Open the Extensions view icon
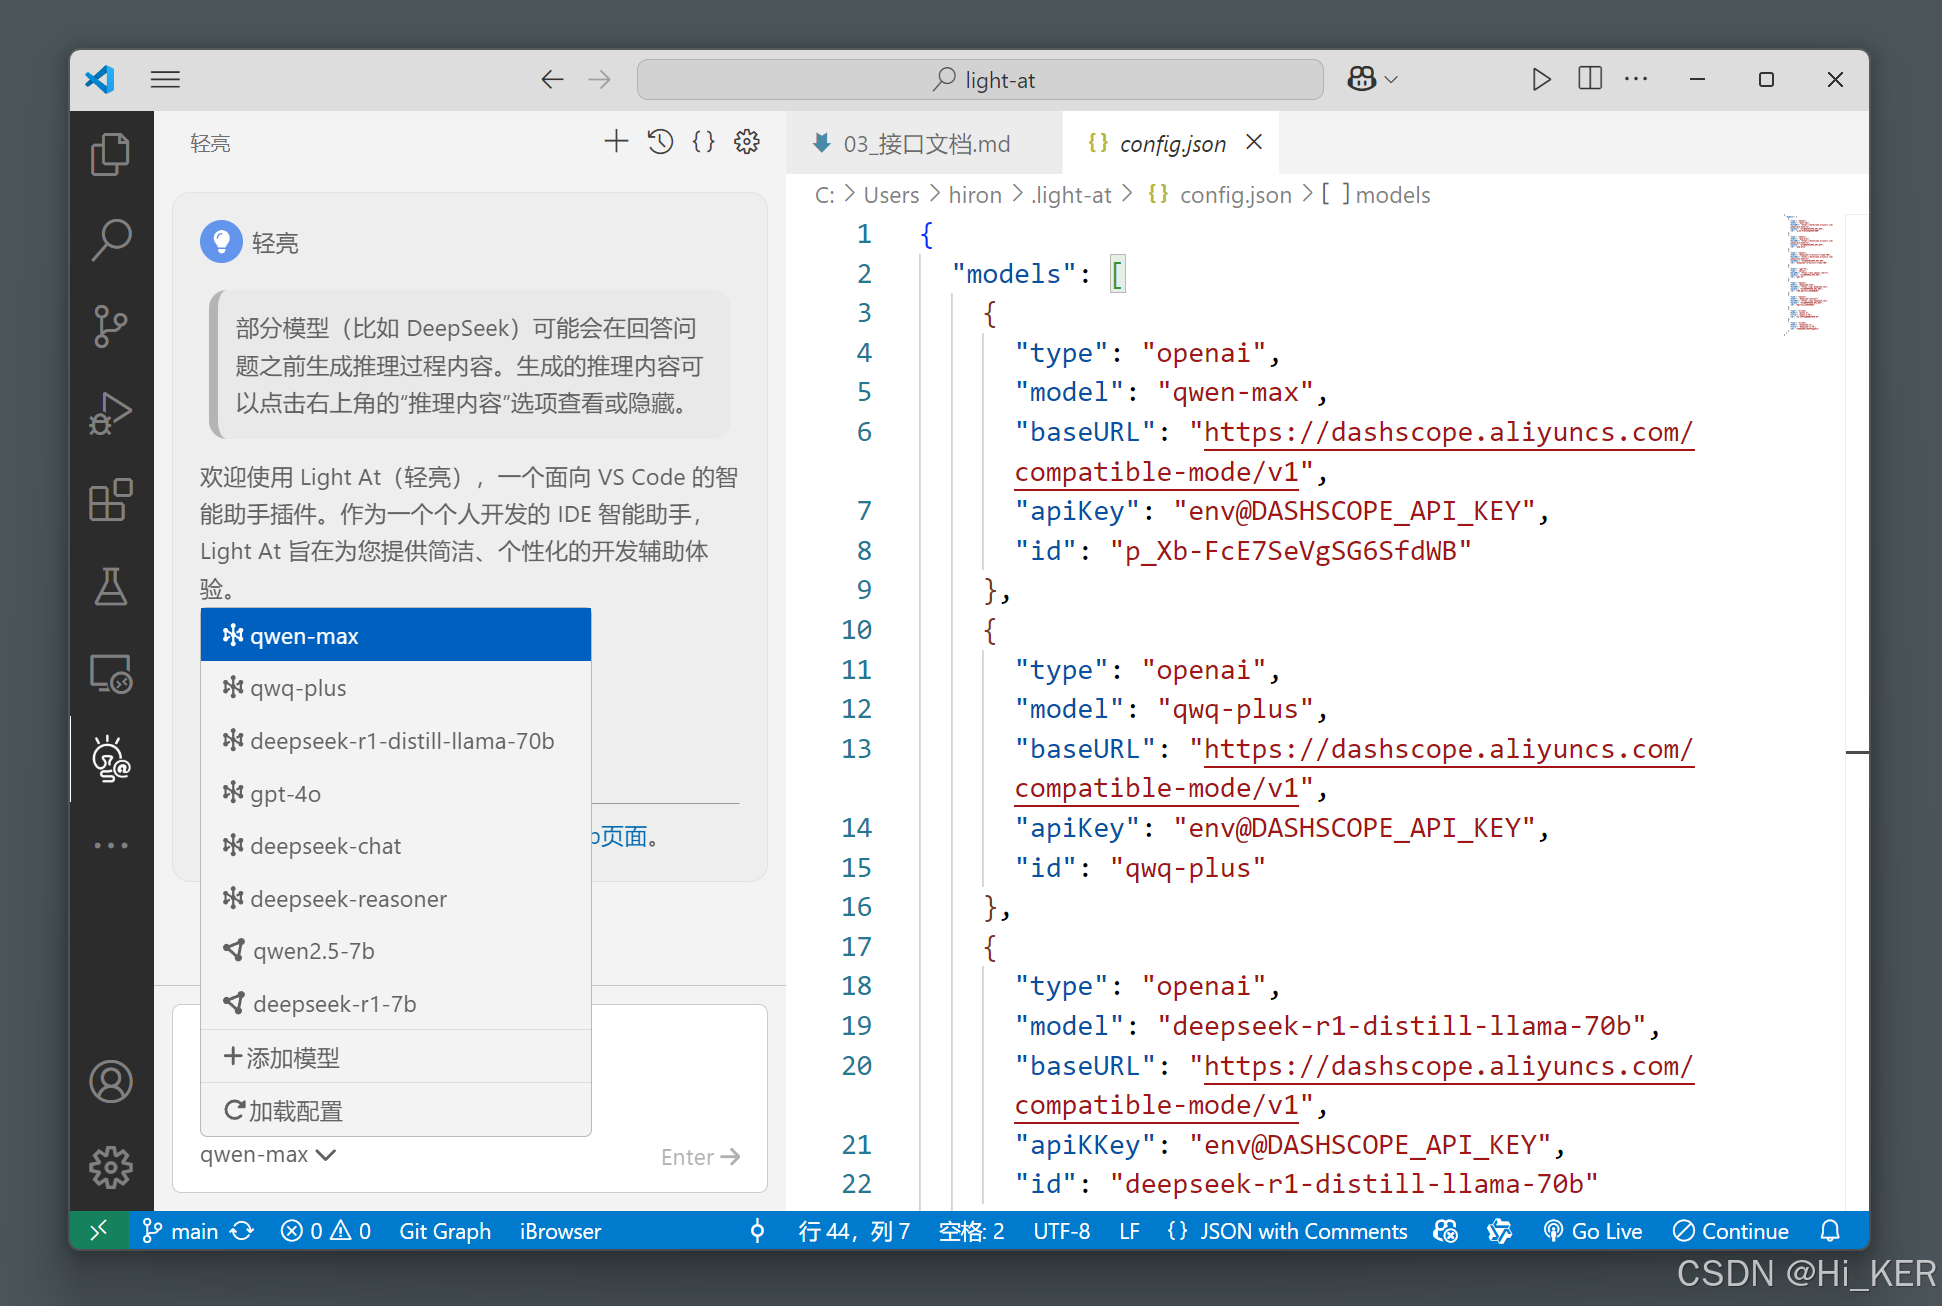 [110, 500]
